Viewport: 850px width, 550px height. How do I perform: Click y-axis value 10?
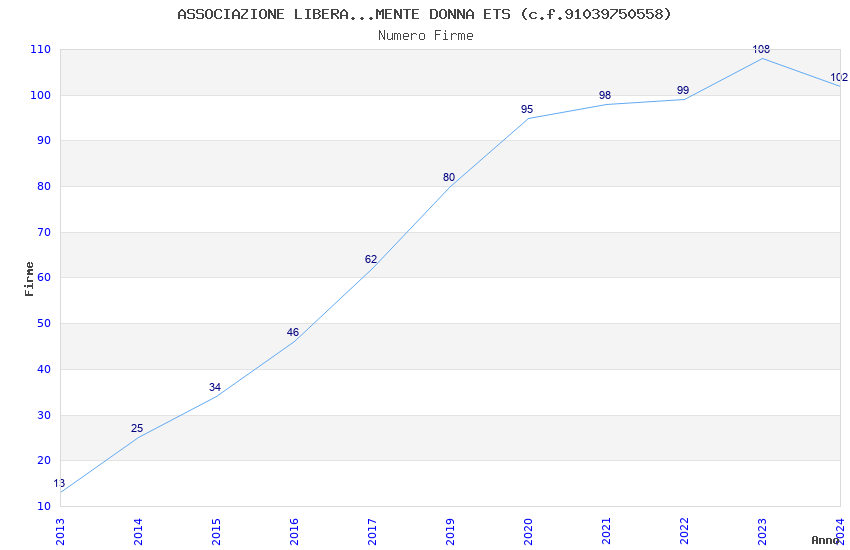(44, 507)
